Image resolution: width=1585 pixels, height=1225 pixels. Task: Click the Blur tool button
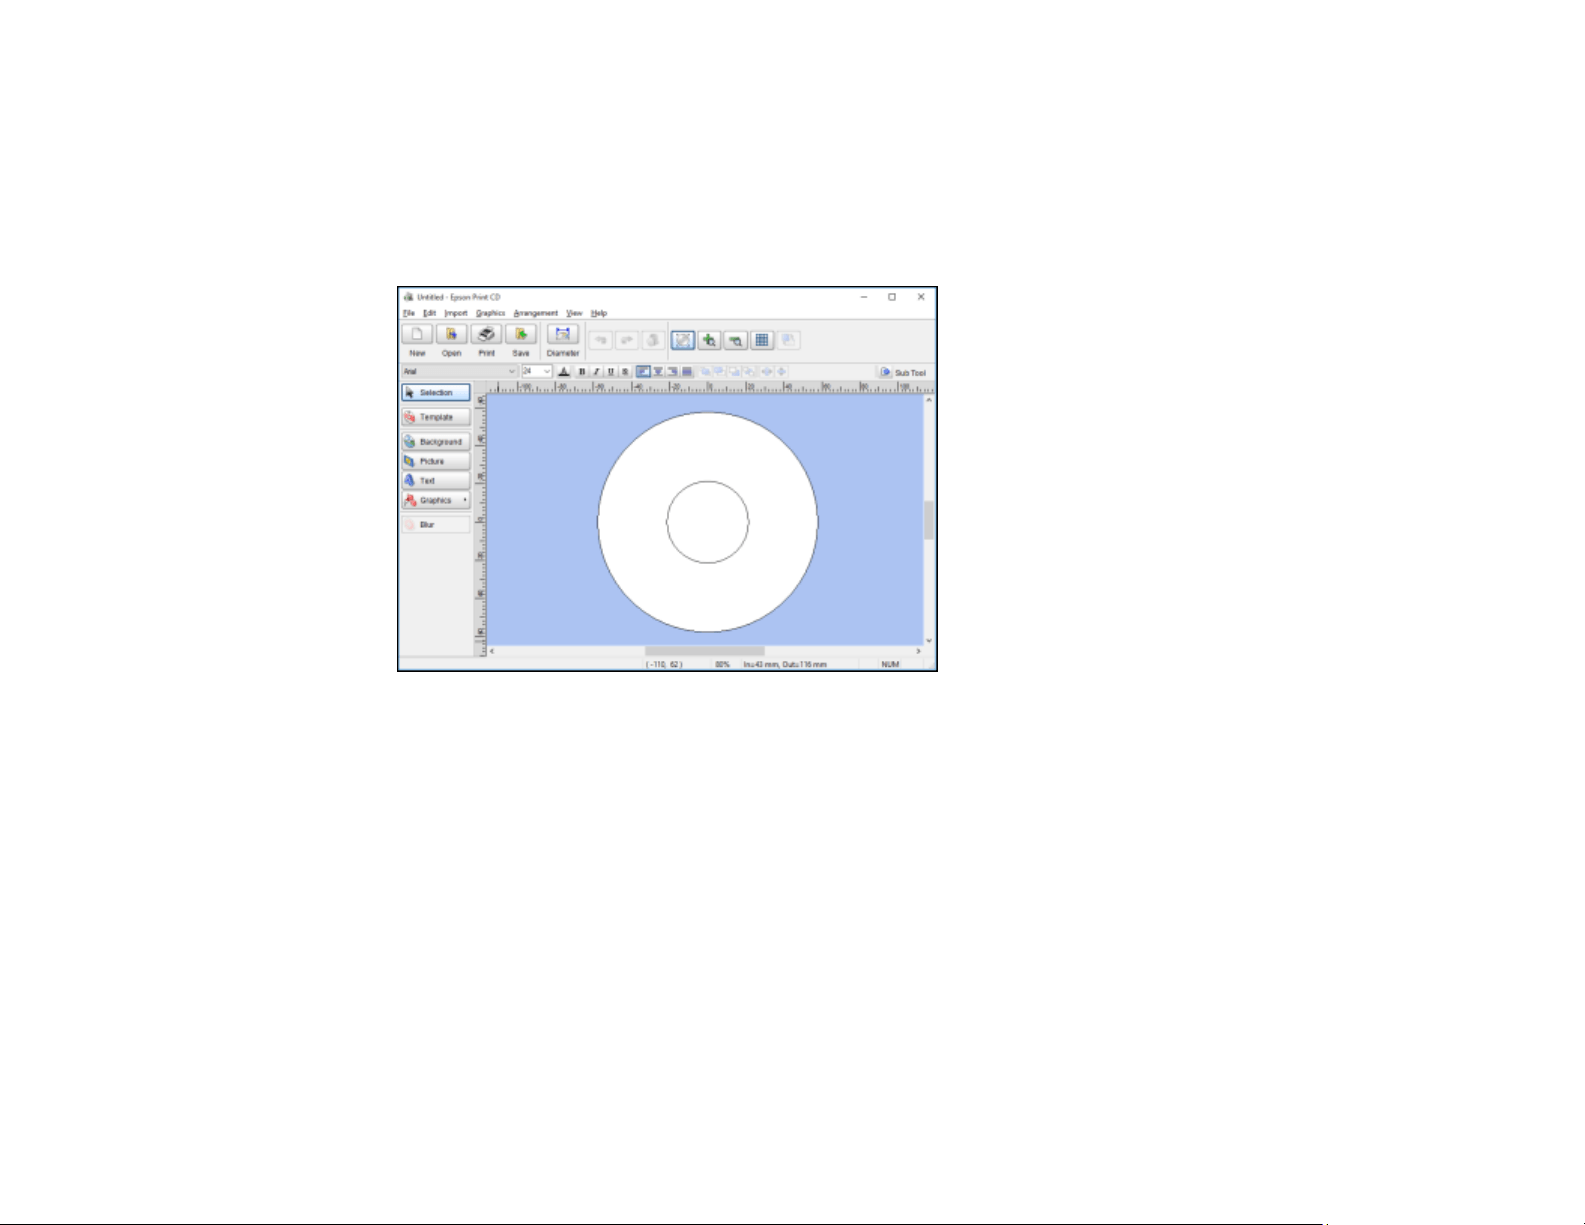436,525
